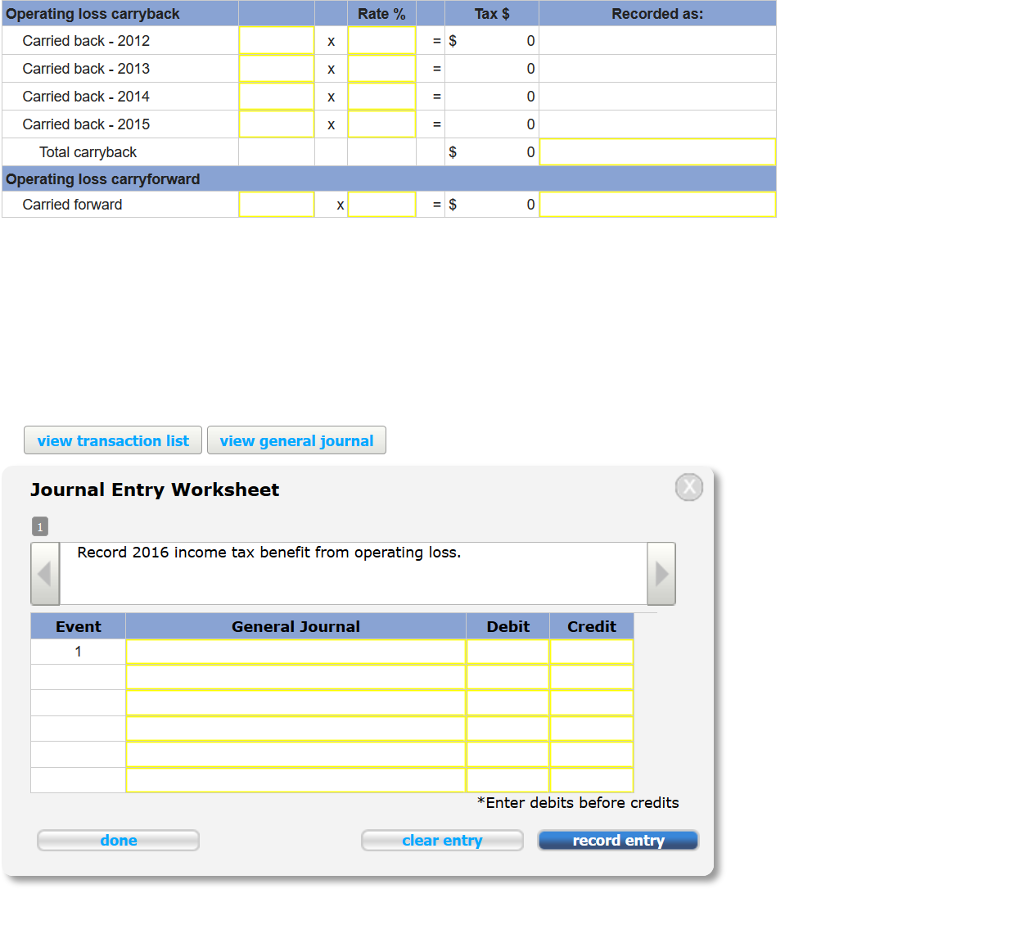This screenshot has width=1024, height=925.
Task: Click the 'Credit' column header
Action: click(x=592, y=626)
